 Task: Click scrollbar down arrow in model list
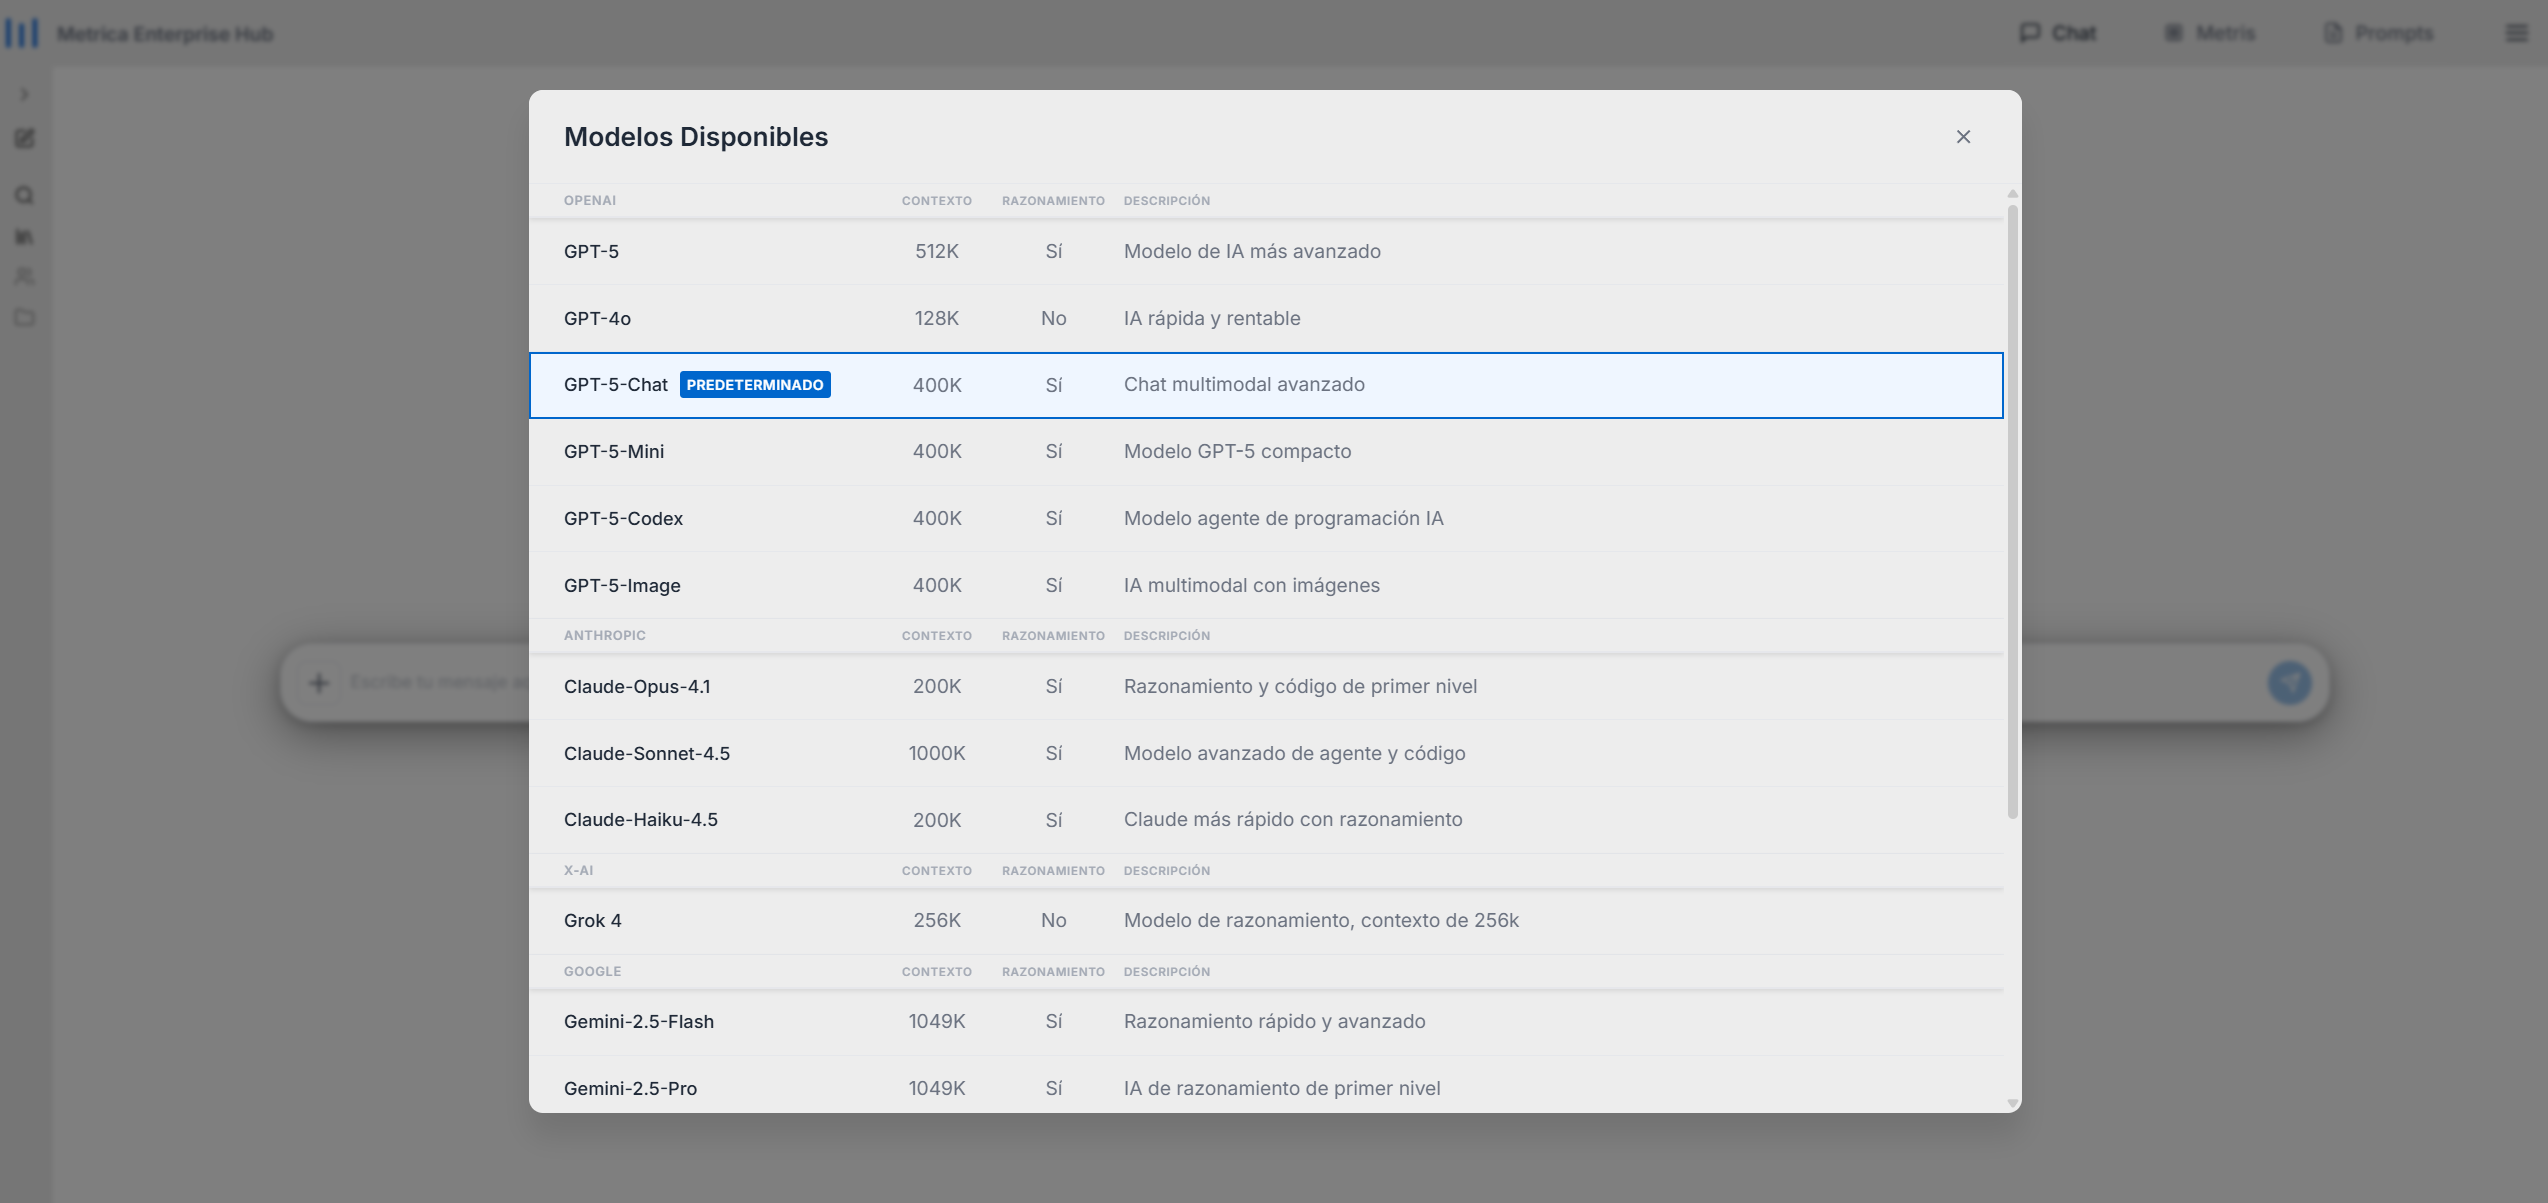(2012, 1103)
